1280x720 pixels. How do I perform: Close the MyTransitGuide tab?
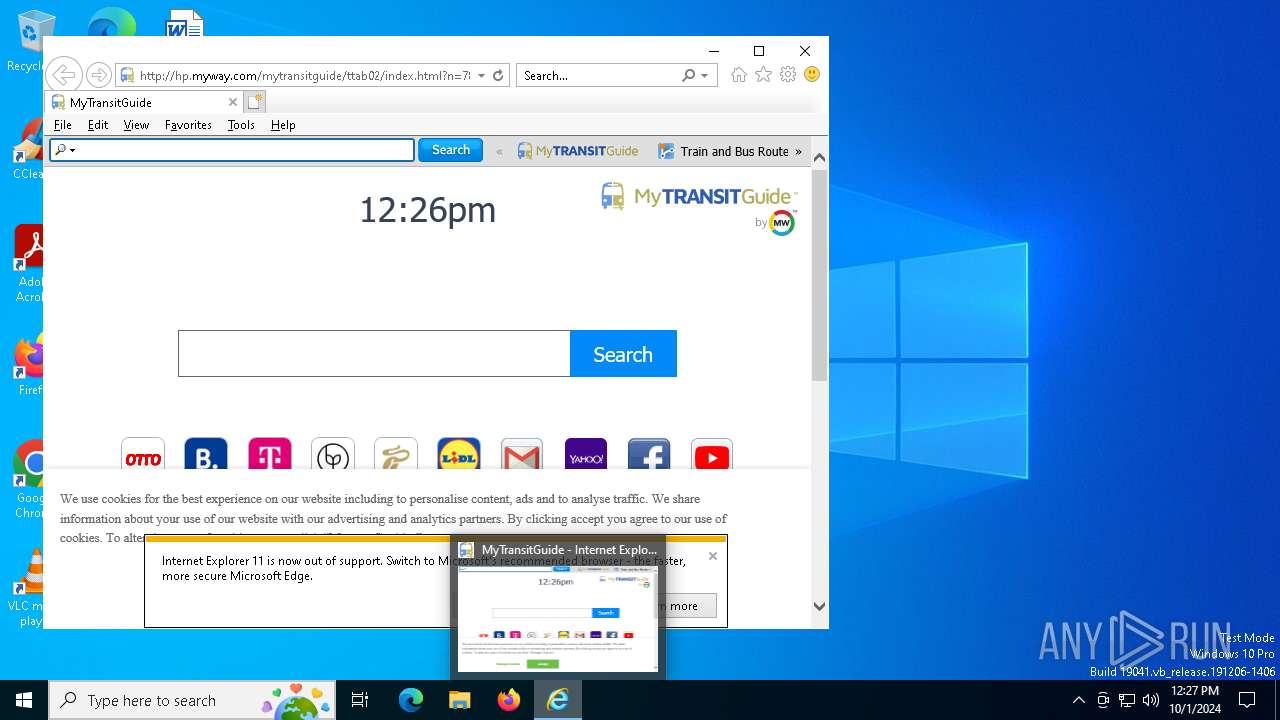coord(233,102)
